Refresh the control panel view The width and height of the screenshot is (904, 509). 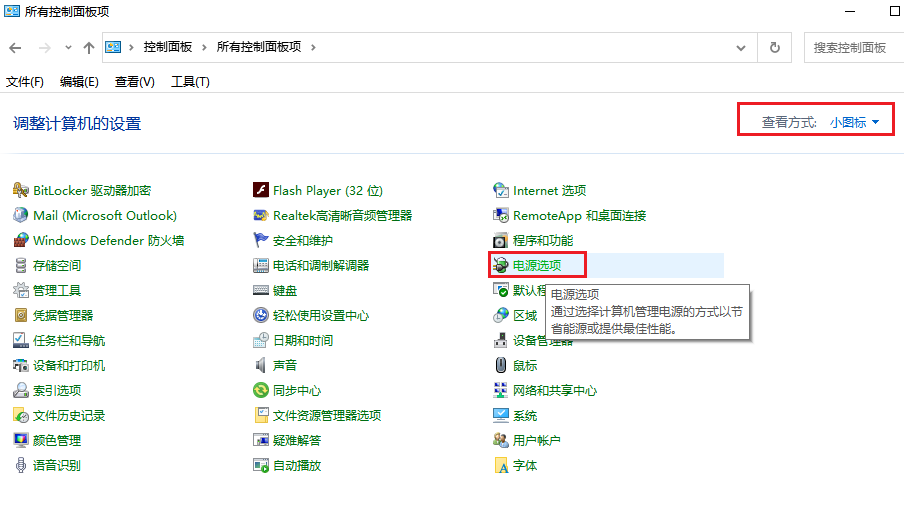[x=774, y=47]
